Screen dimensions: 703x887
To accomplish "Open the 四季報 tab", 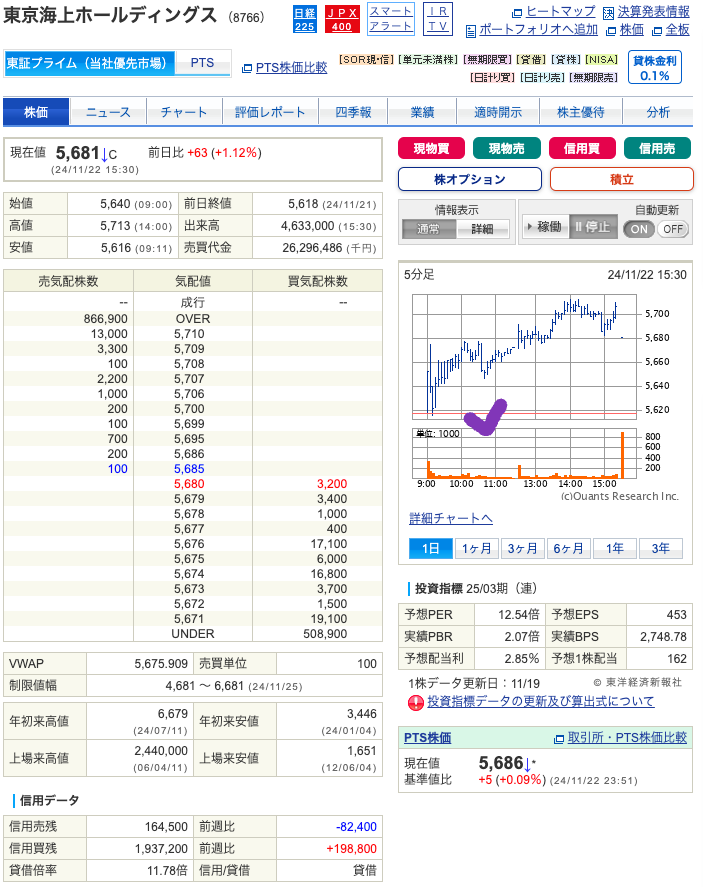I will [x=353, y=112].
